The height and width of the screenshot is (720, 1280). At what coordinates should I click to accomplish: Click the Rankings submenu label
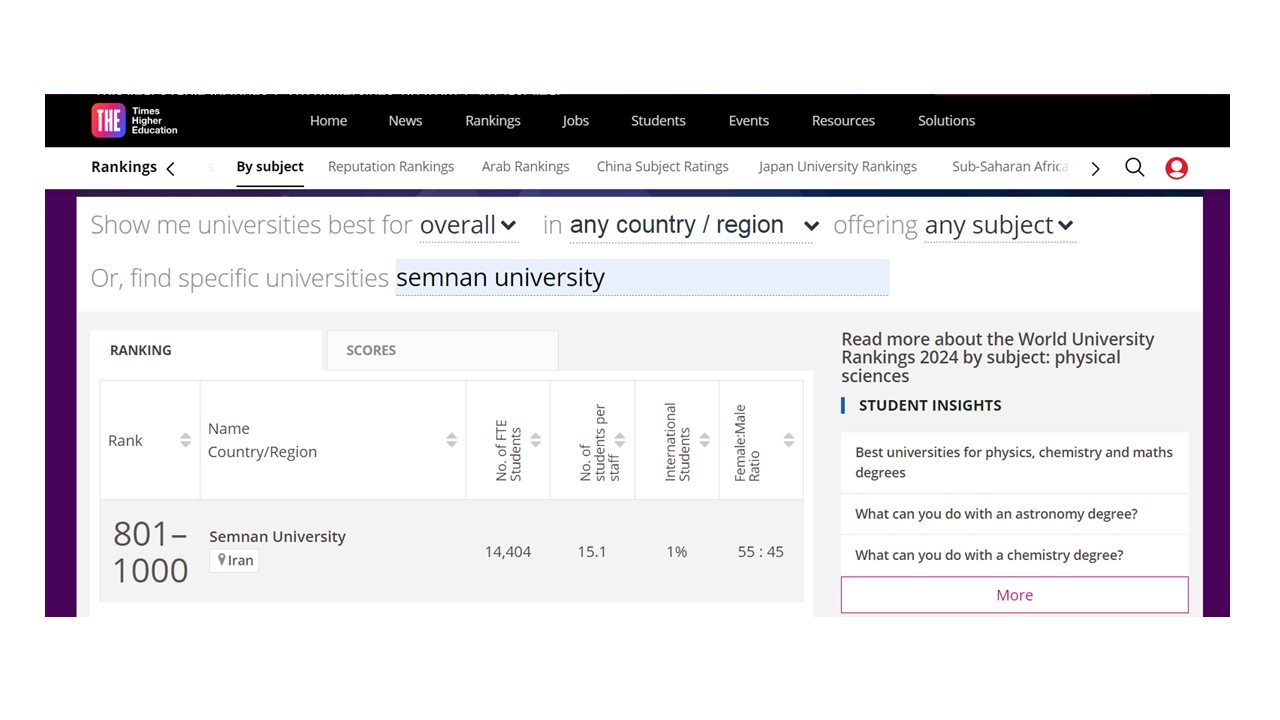pos(124,167)
